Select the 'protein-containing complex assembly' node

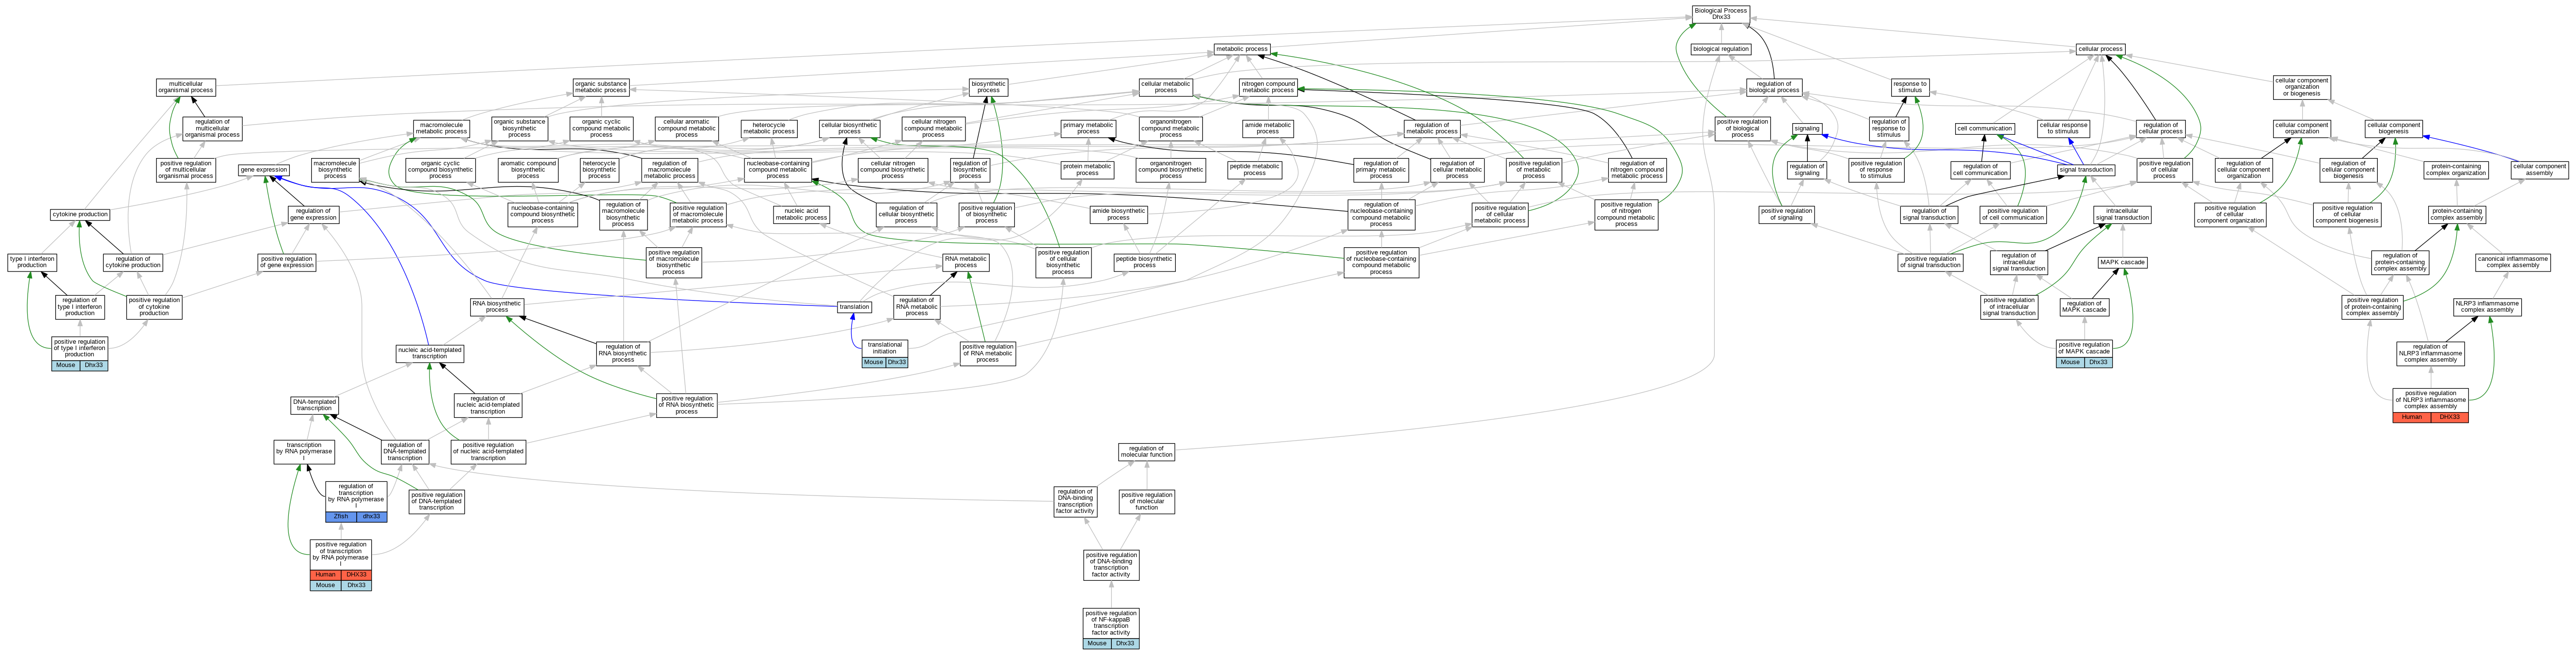point(2457,214)
